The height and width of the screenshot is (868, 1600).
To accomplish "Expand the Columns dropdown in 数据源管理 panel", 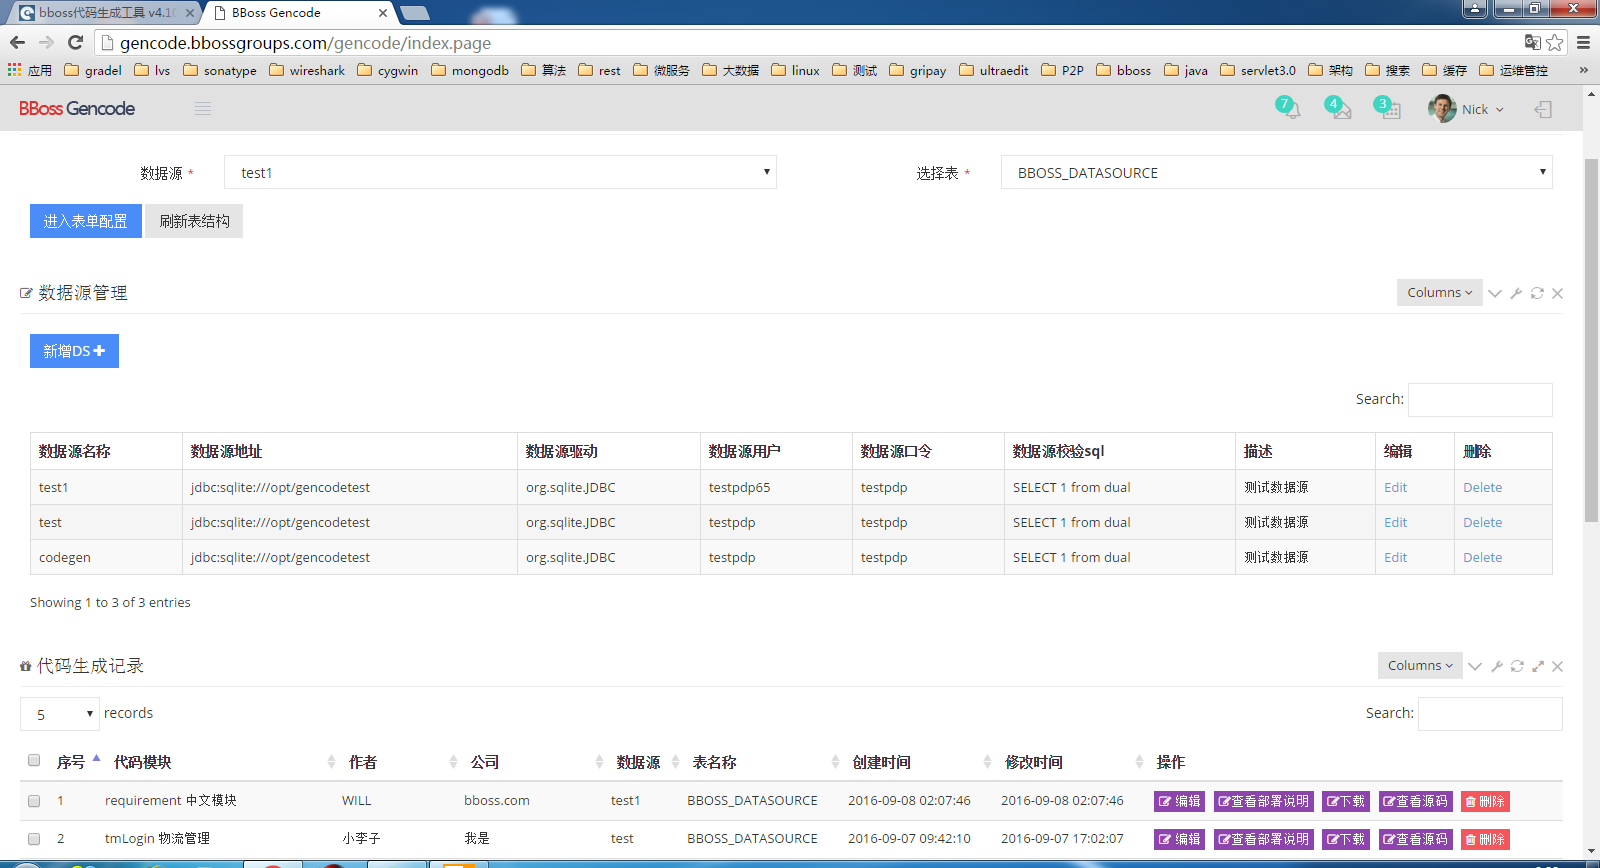I will [x=1439, y=293].
